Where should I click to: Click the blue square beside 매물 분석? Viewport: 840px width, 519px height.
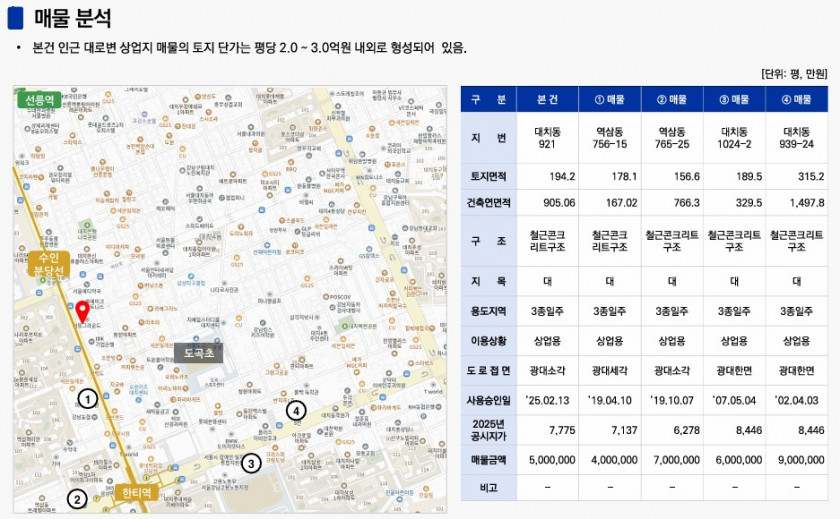click(x=14, y=18)
